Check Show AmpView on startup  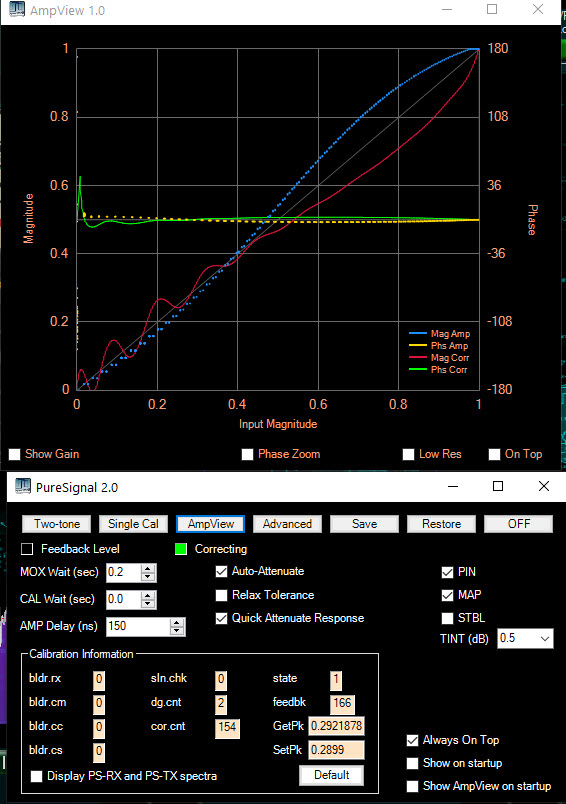(x=412, y=787)
